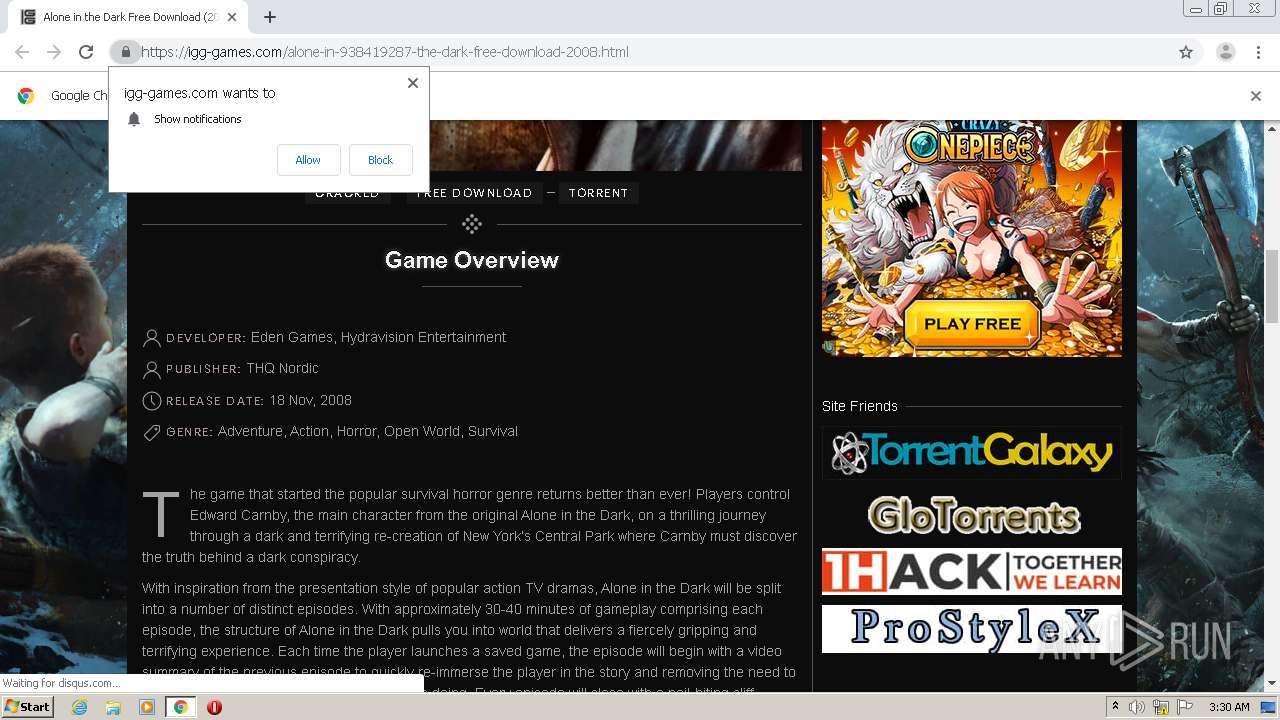The width and height of the screenshot is (1280, 720).
Task: Open Chrome profile avatar
Action: coord(1225,52)
